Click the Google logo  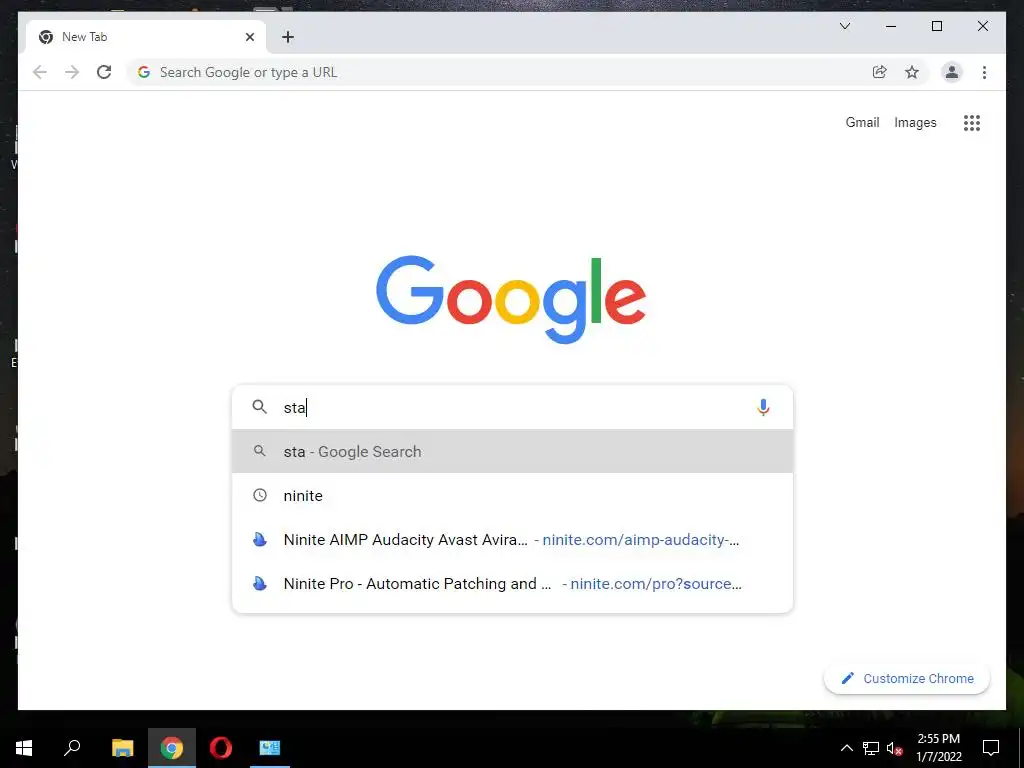pyautogui.click(x=511, y=299)
